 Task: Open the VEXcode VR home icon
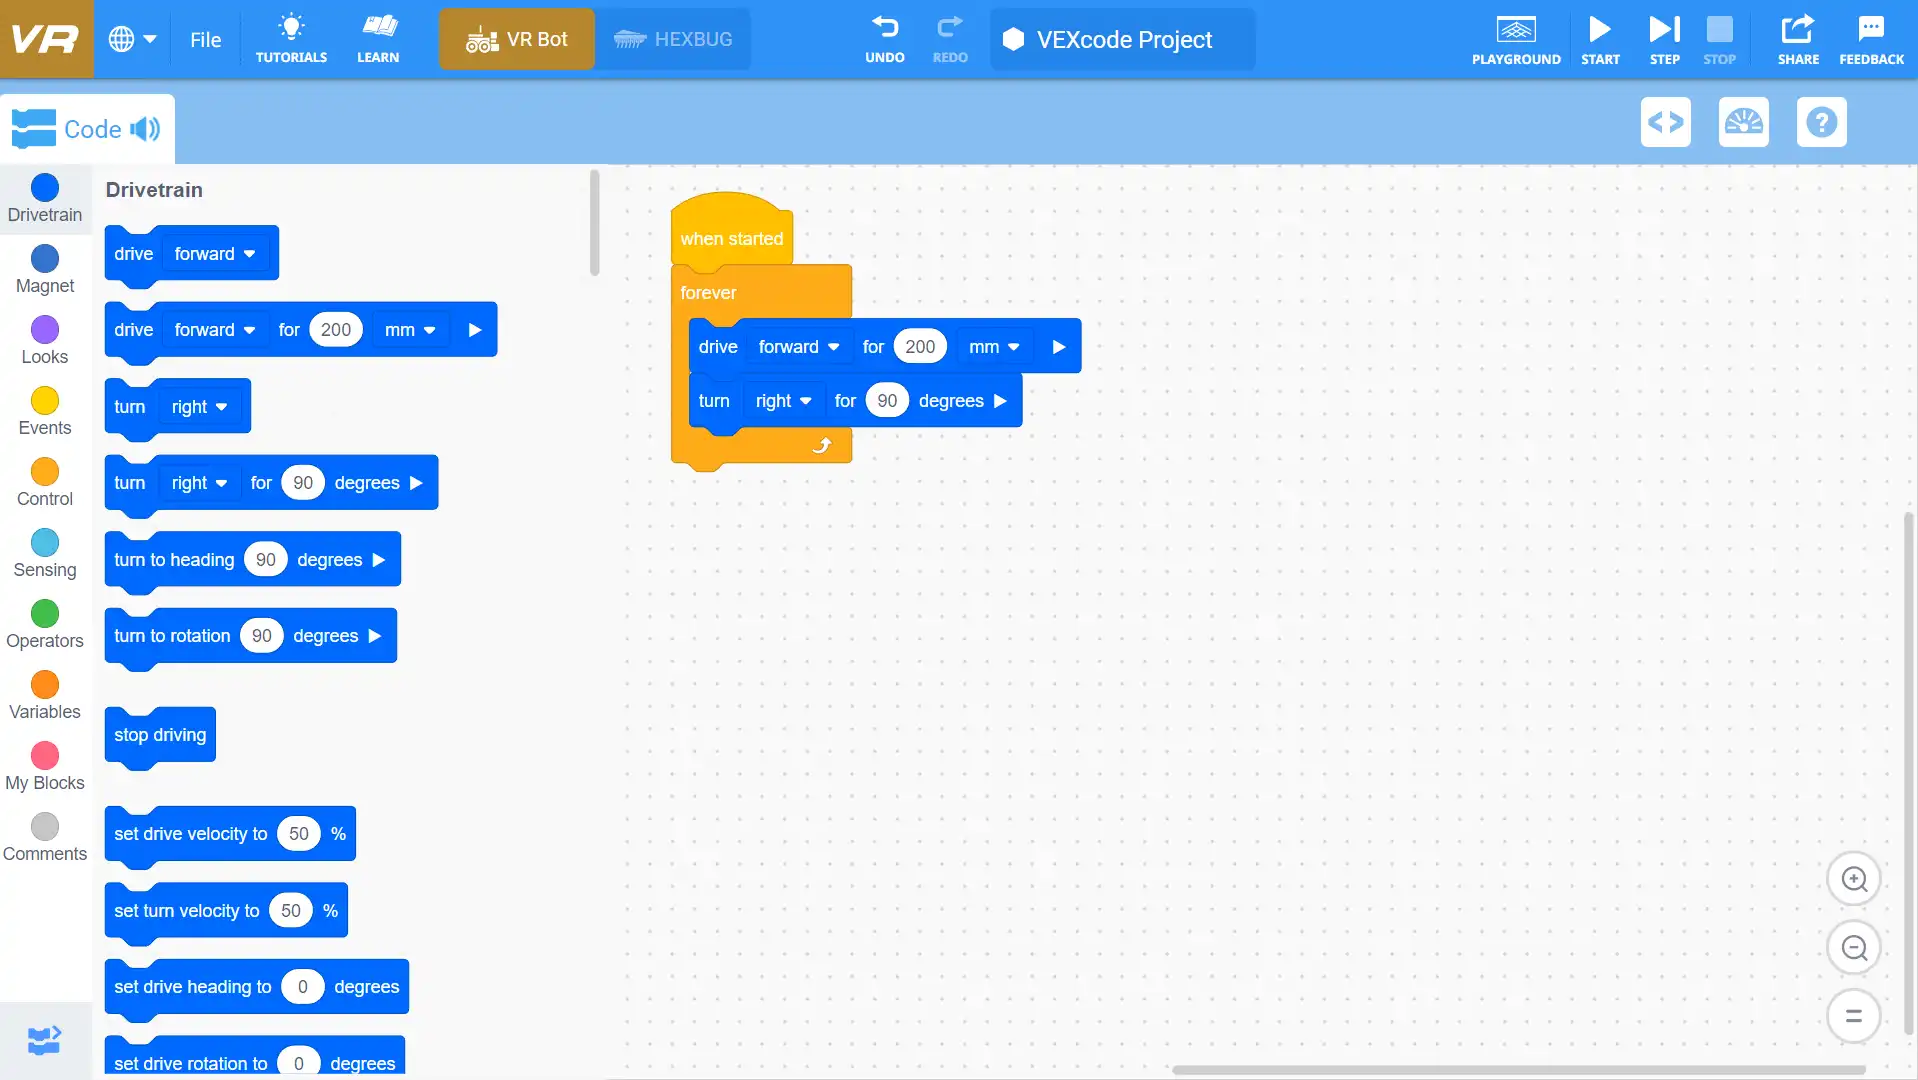click(x=45, y=39)
